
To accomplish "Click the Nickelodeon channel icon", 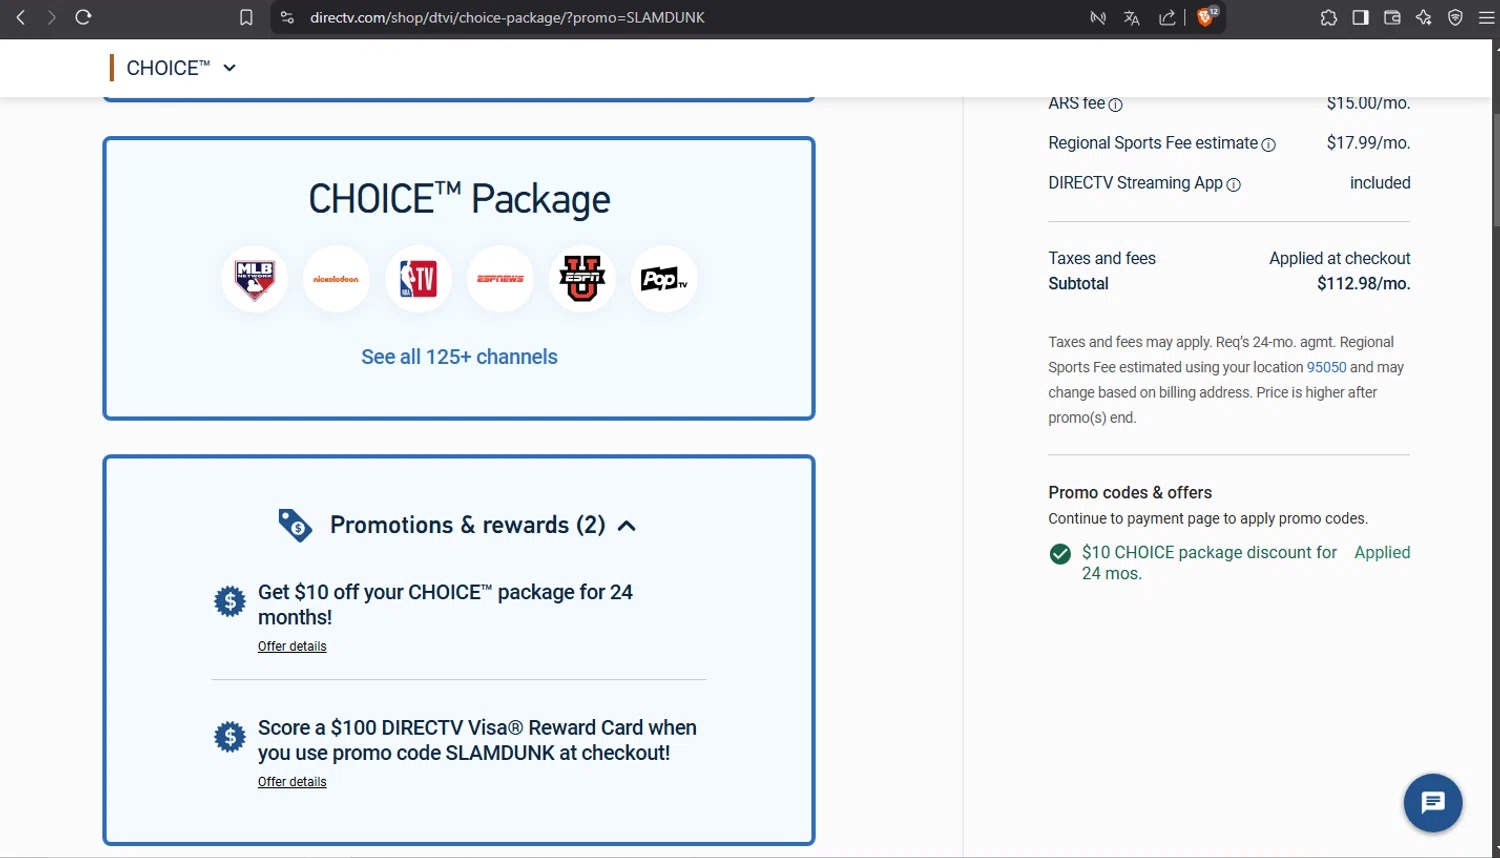I will (336, 279).
